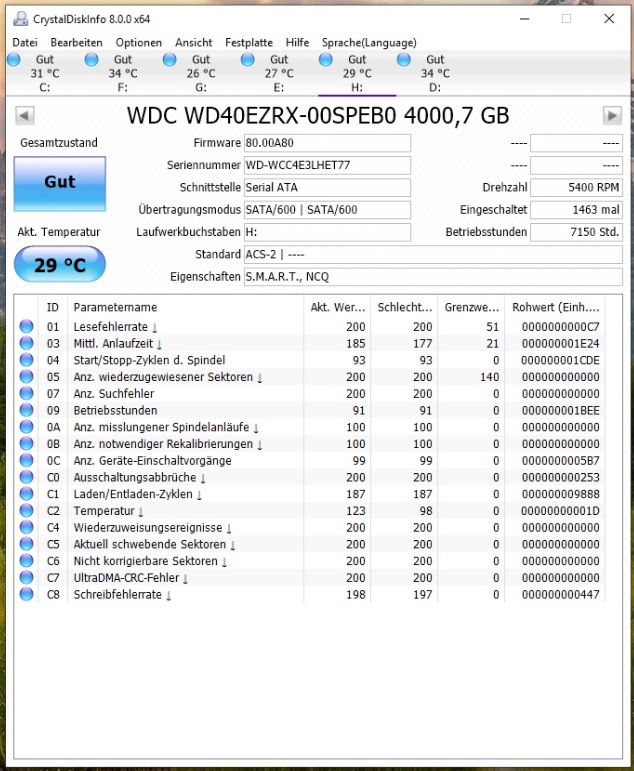This screenshot has height=771, width=634.
Task: Click the Drehzahl value 5400 RPM
Action: (576, 187)
